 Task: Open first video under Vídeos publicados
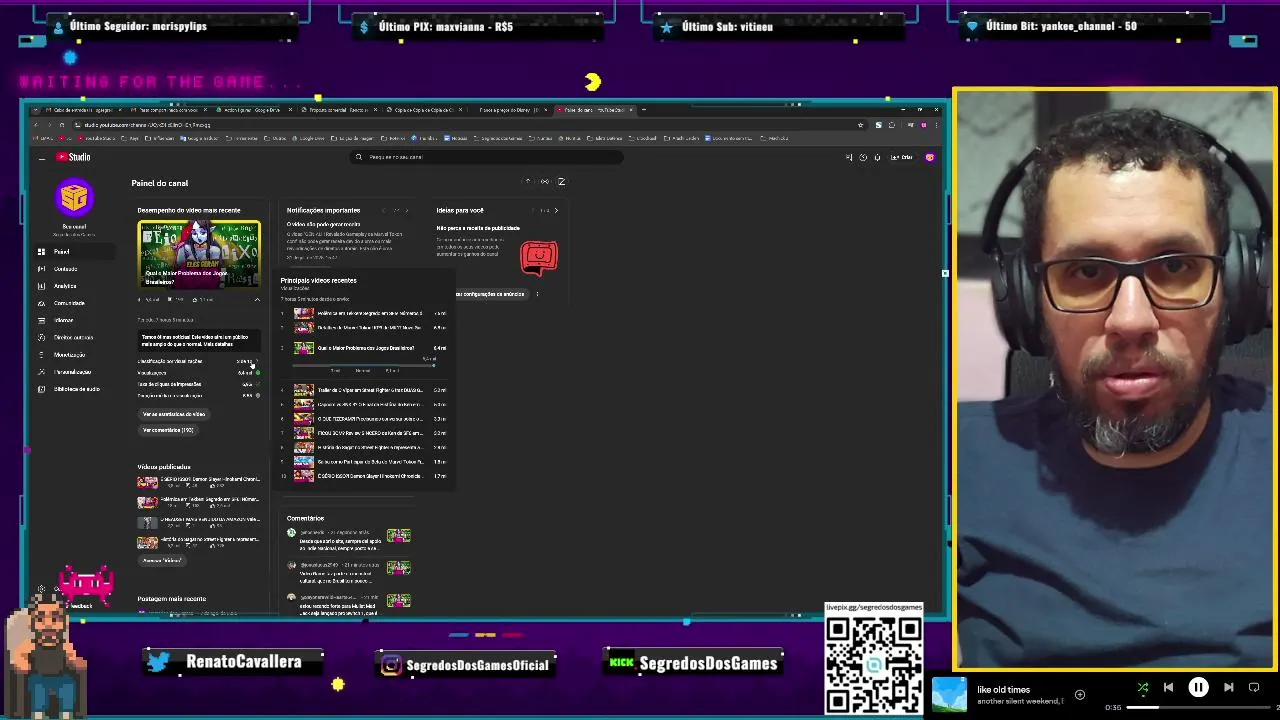pyautogui.click(x=198, y=482)
